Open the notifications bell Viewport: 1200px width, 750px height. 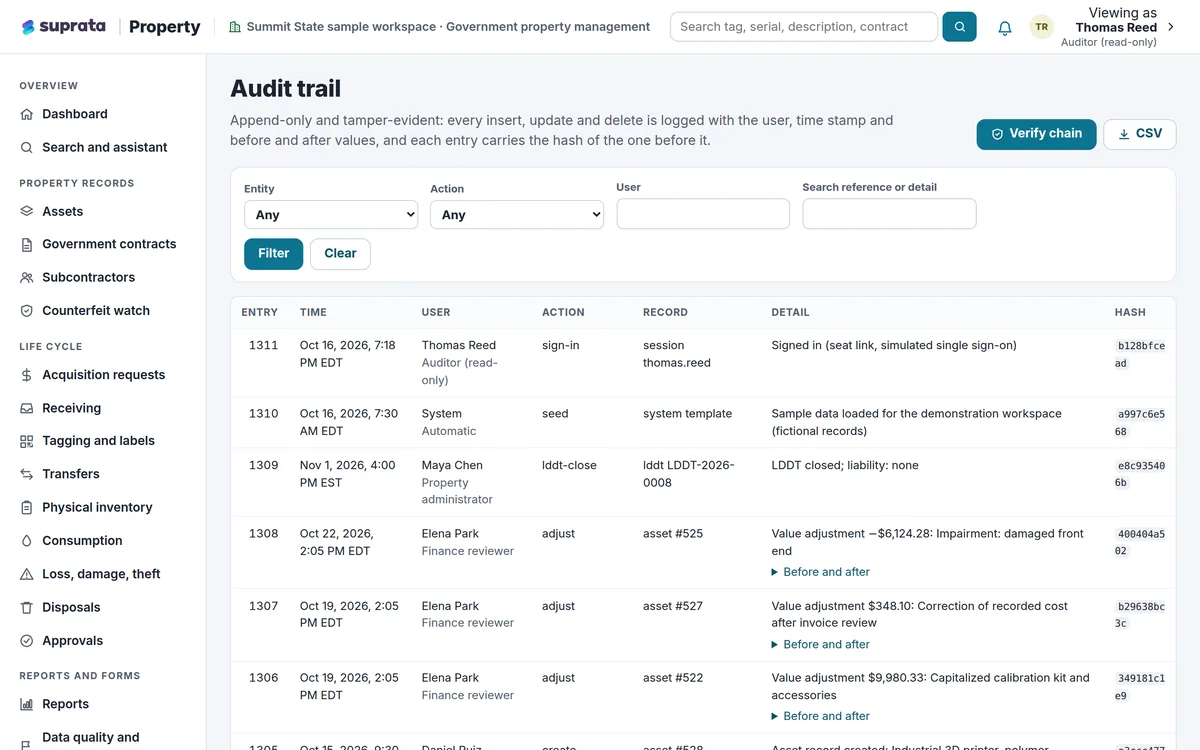[1005, 28]
